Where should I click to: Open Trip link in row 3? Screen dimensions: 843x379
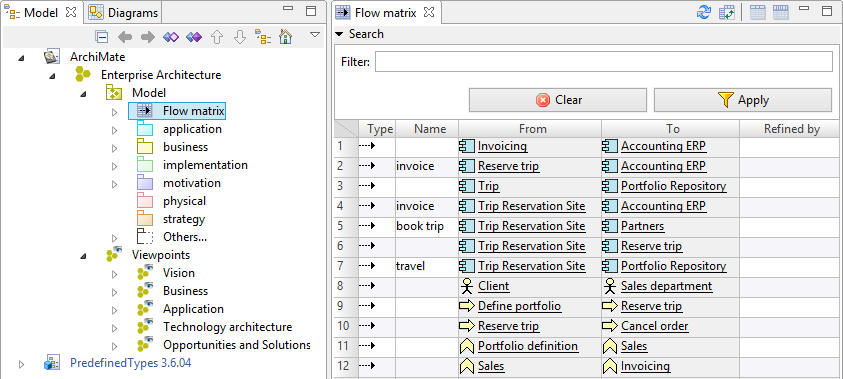tap(488, 186)
